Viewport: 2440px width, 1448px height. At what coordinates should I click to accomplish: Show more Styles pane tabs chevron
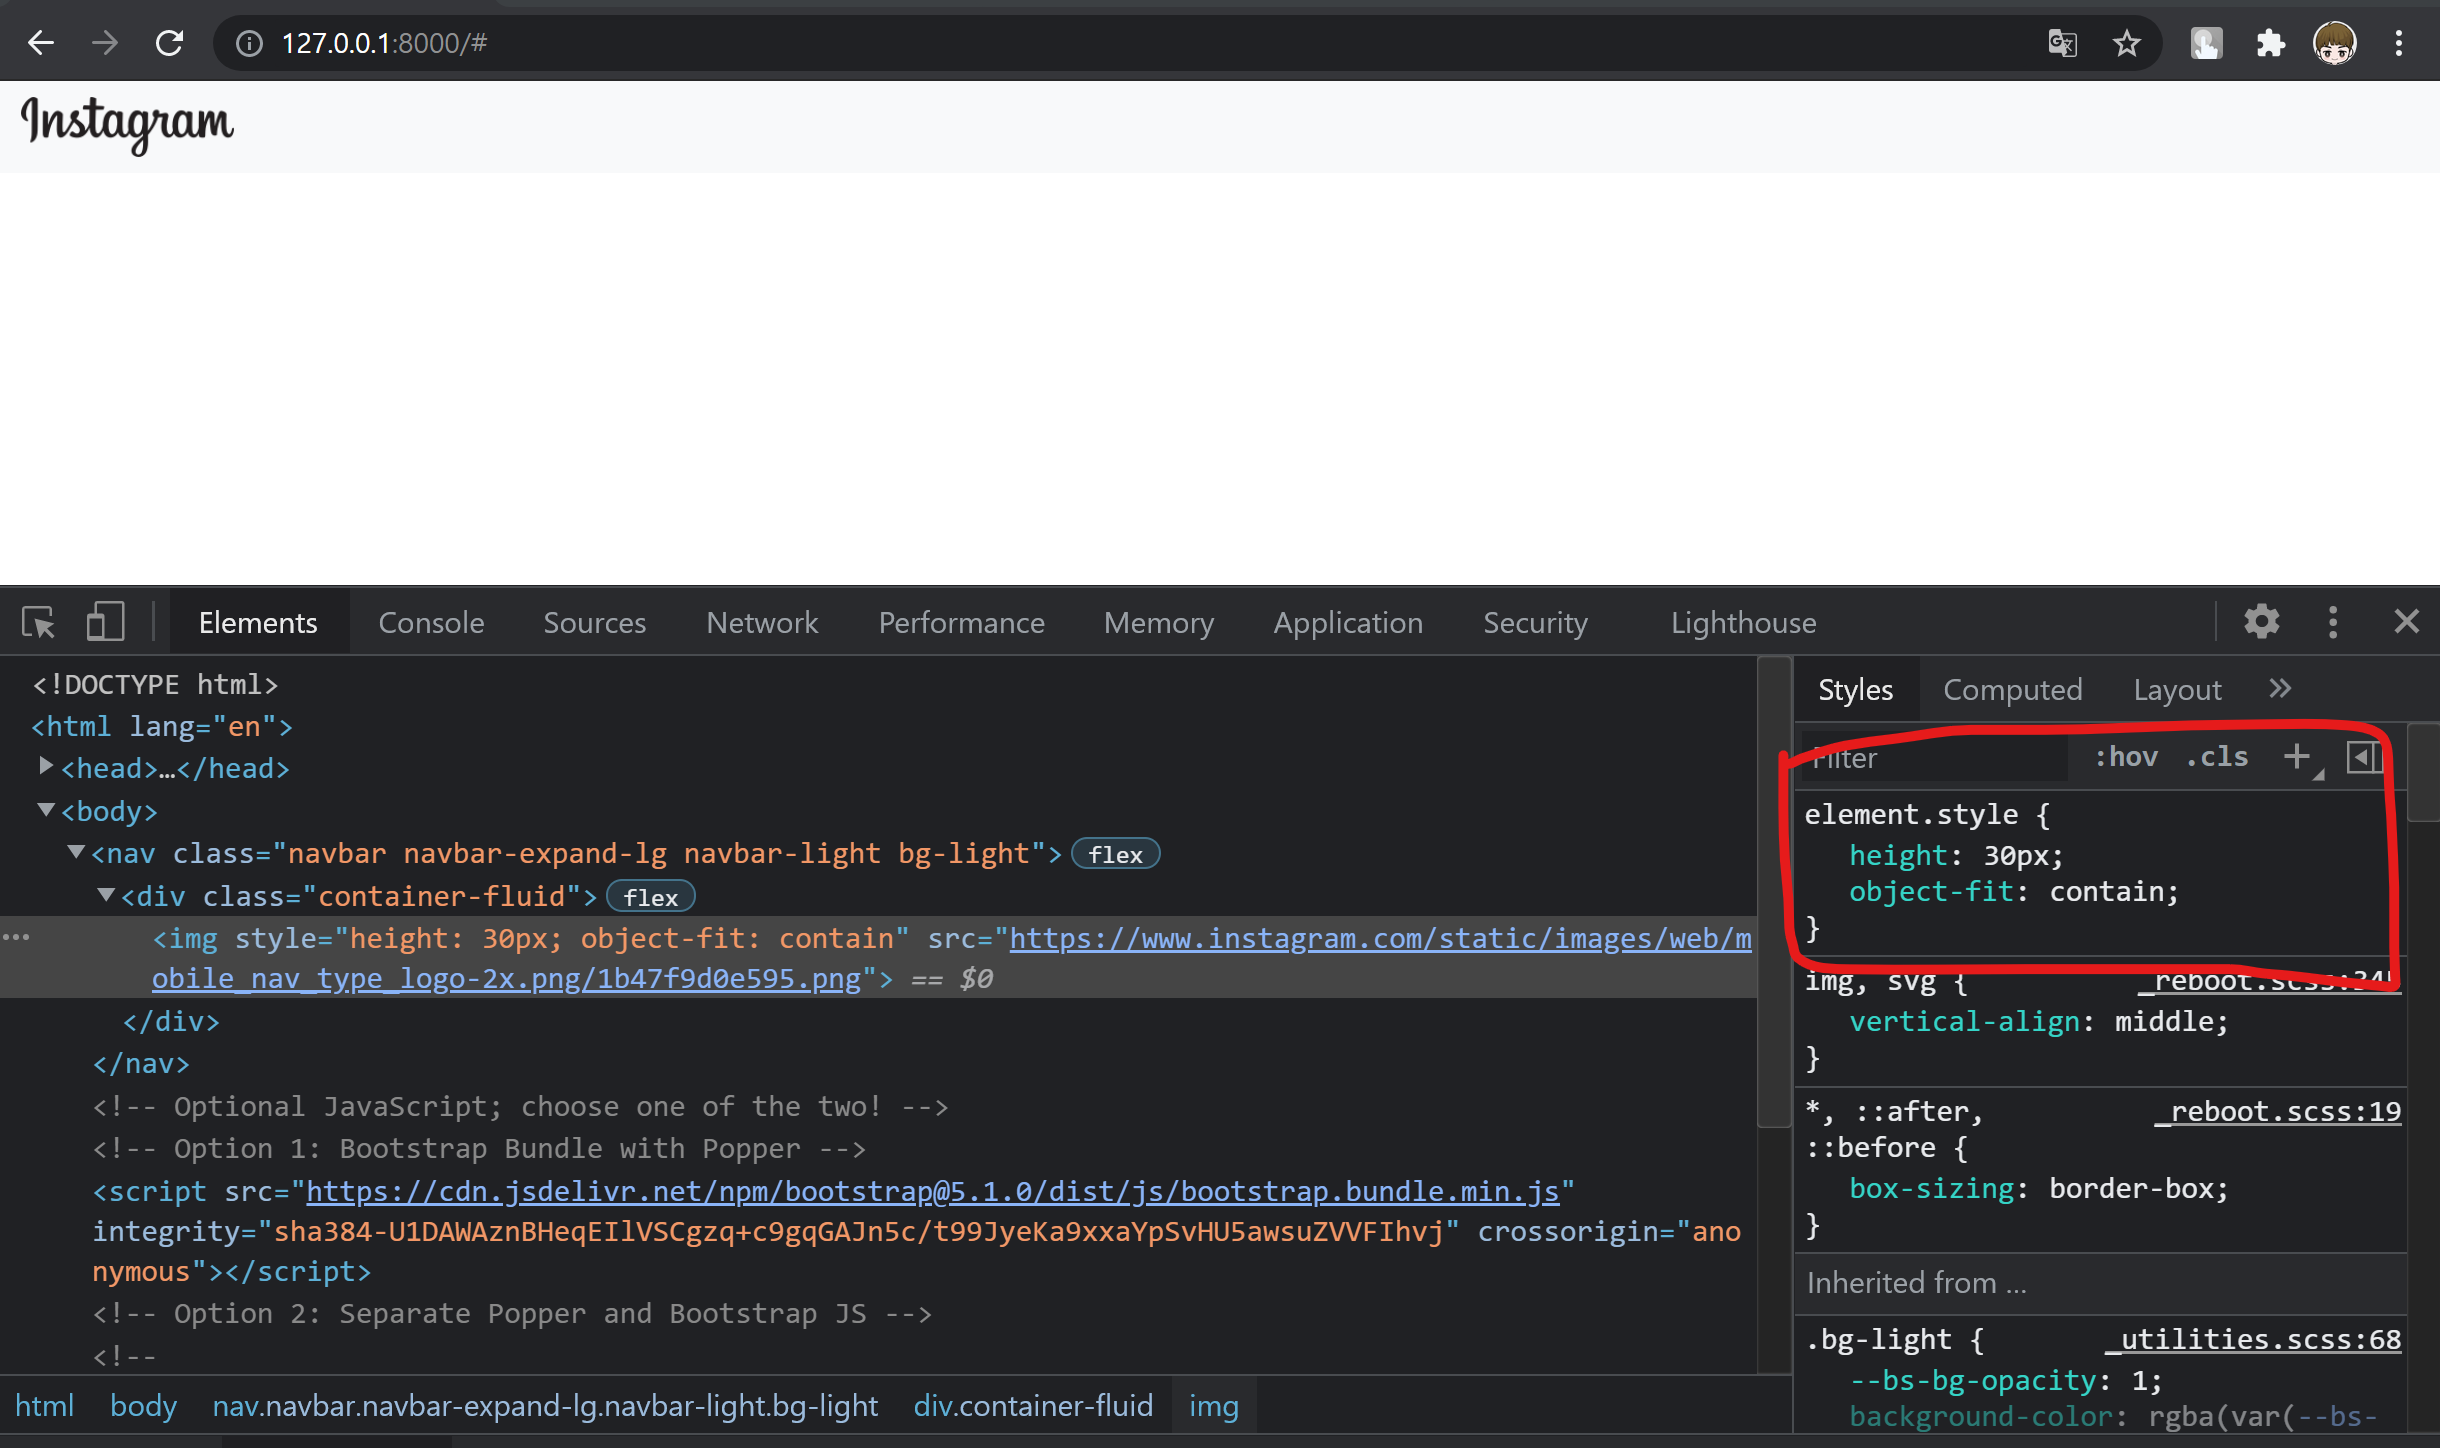click(x=2280, y=689)
